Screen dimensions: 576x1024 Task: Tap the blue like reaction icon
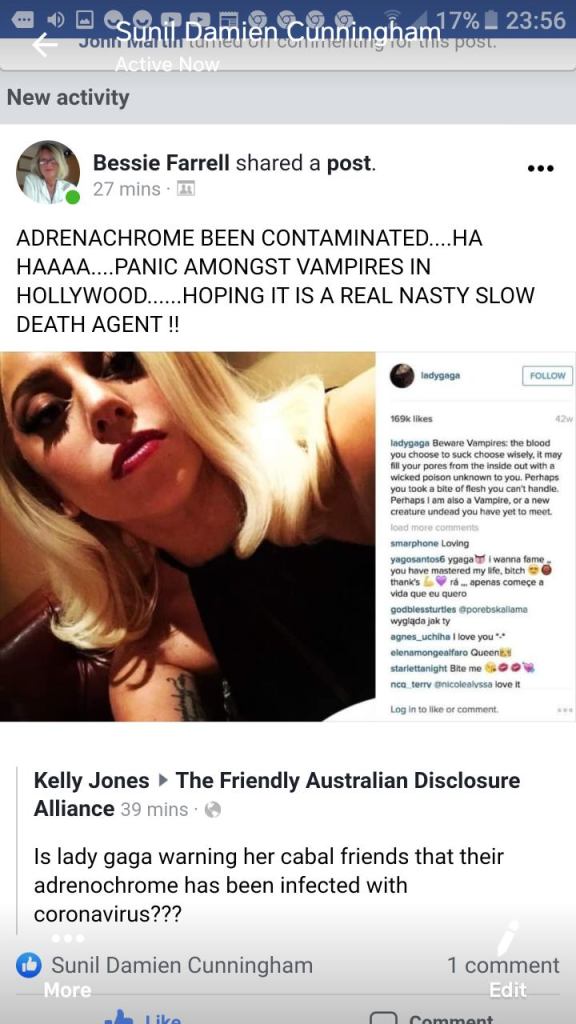(29, 965)
